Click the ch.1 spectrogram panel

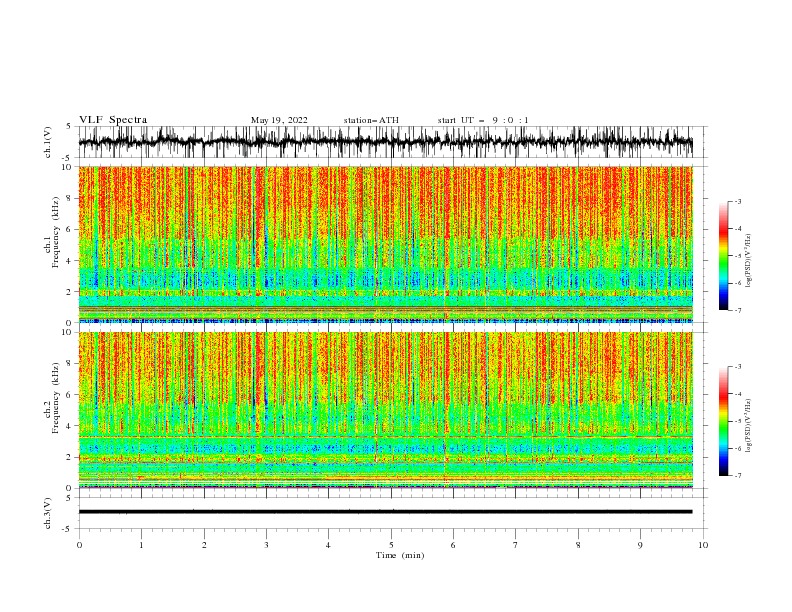385,244
